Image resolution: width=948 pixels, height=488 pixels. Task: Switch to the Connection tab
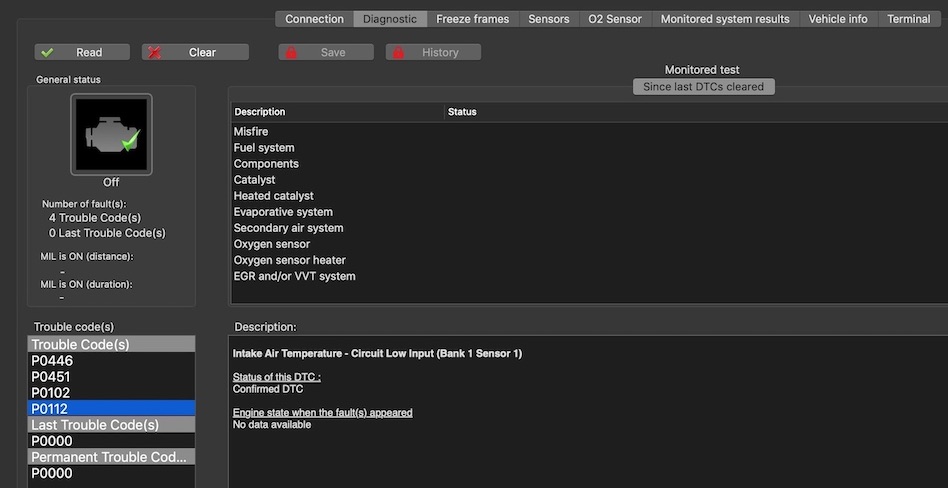(x=314, y=19)
